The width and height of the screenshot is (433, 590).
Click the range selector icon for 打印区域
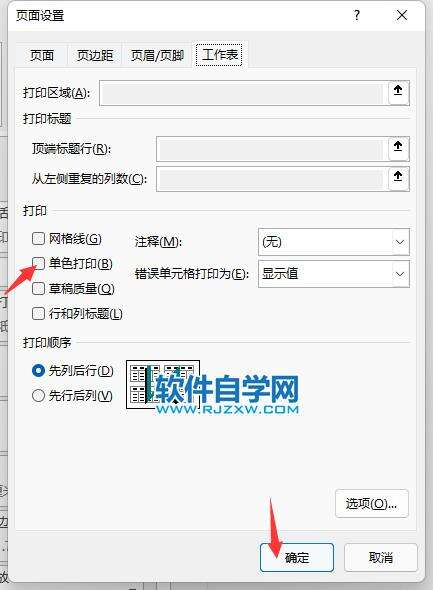tap(398, 92)
